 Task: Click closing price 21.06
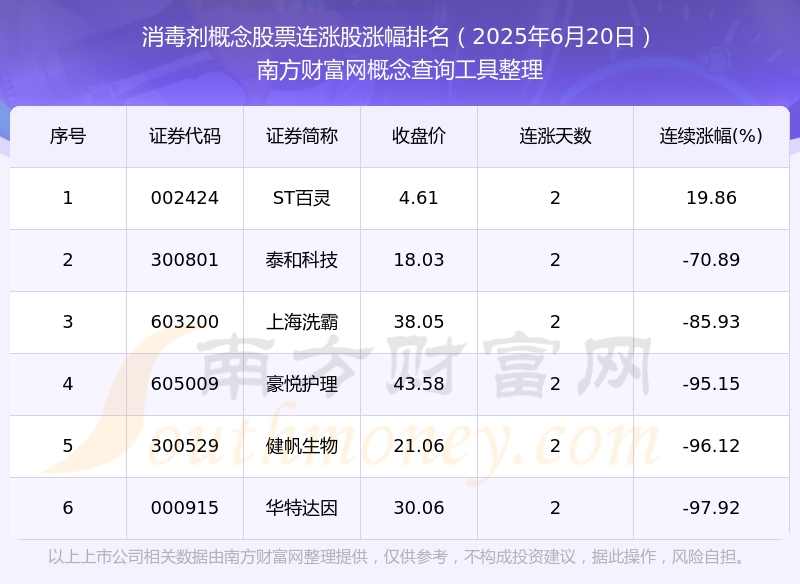click(419, 446)
